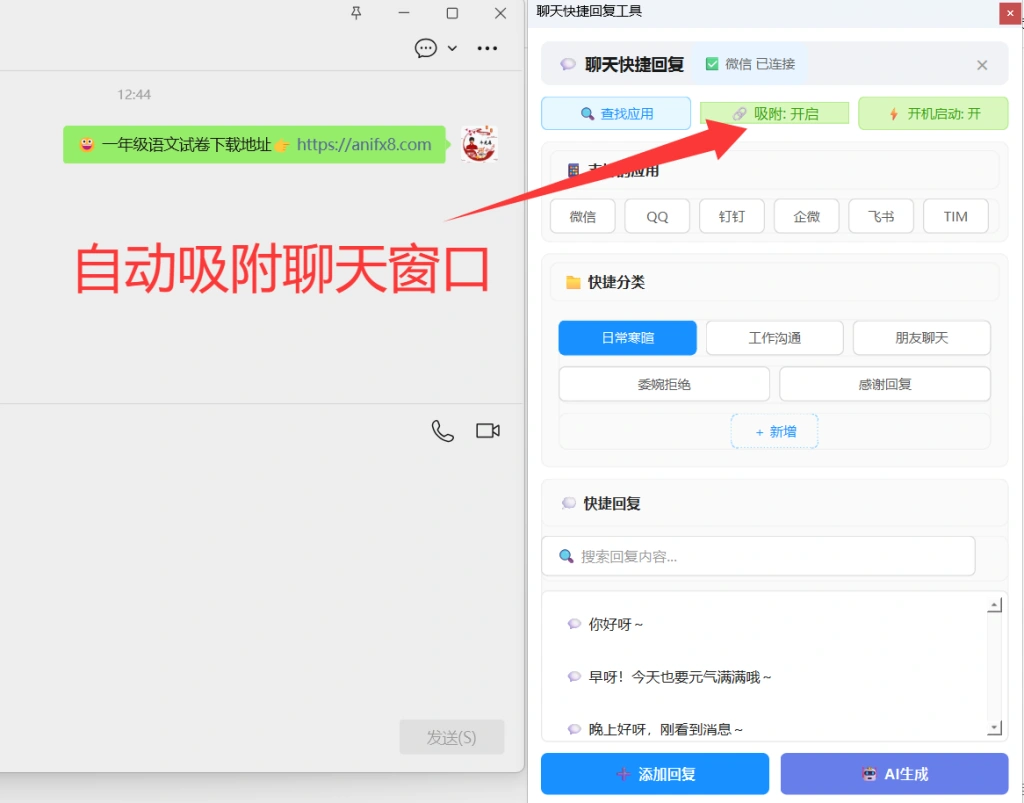Click the 添加回复 button at the bottom

(654, 773)
